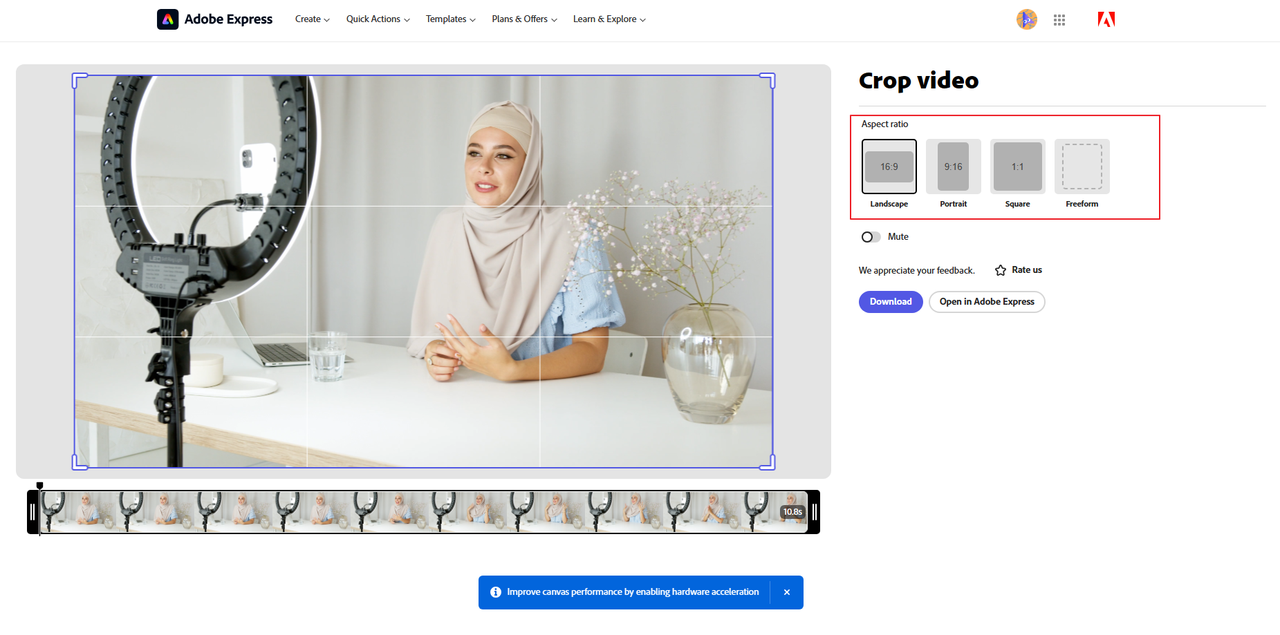Expand the Templates menu

click(450, 19)
